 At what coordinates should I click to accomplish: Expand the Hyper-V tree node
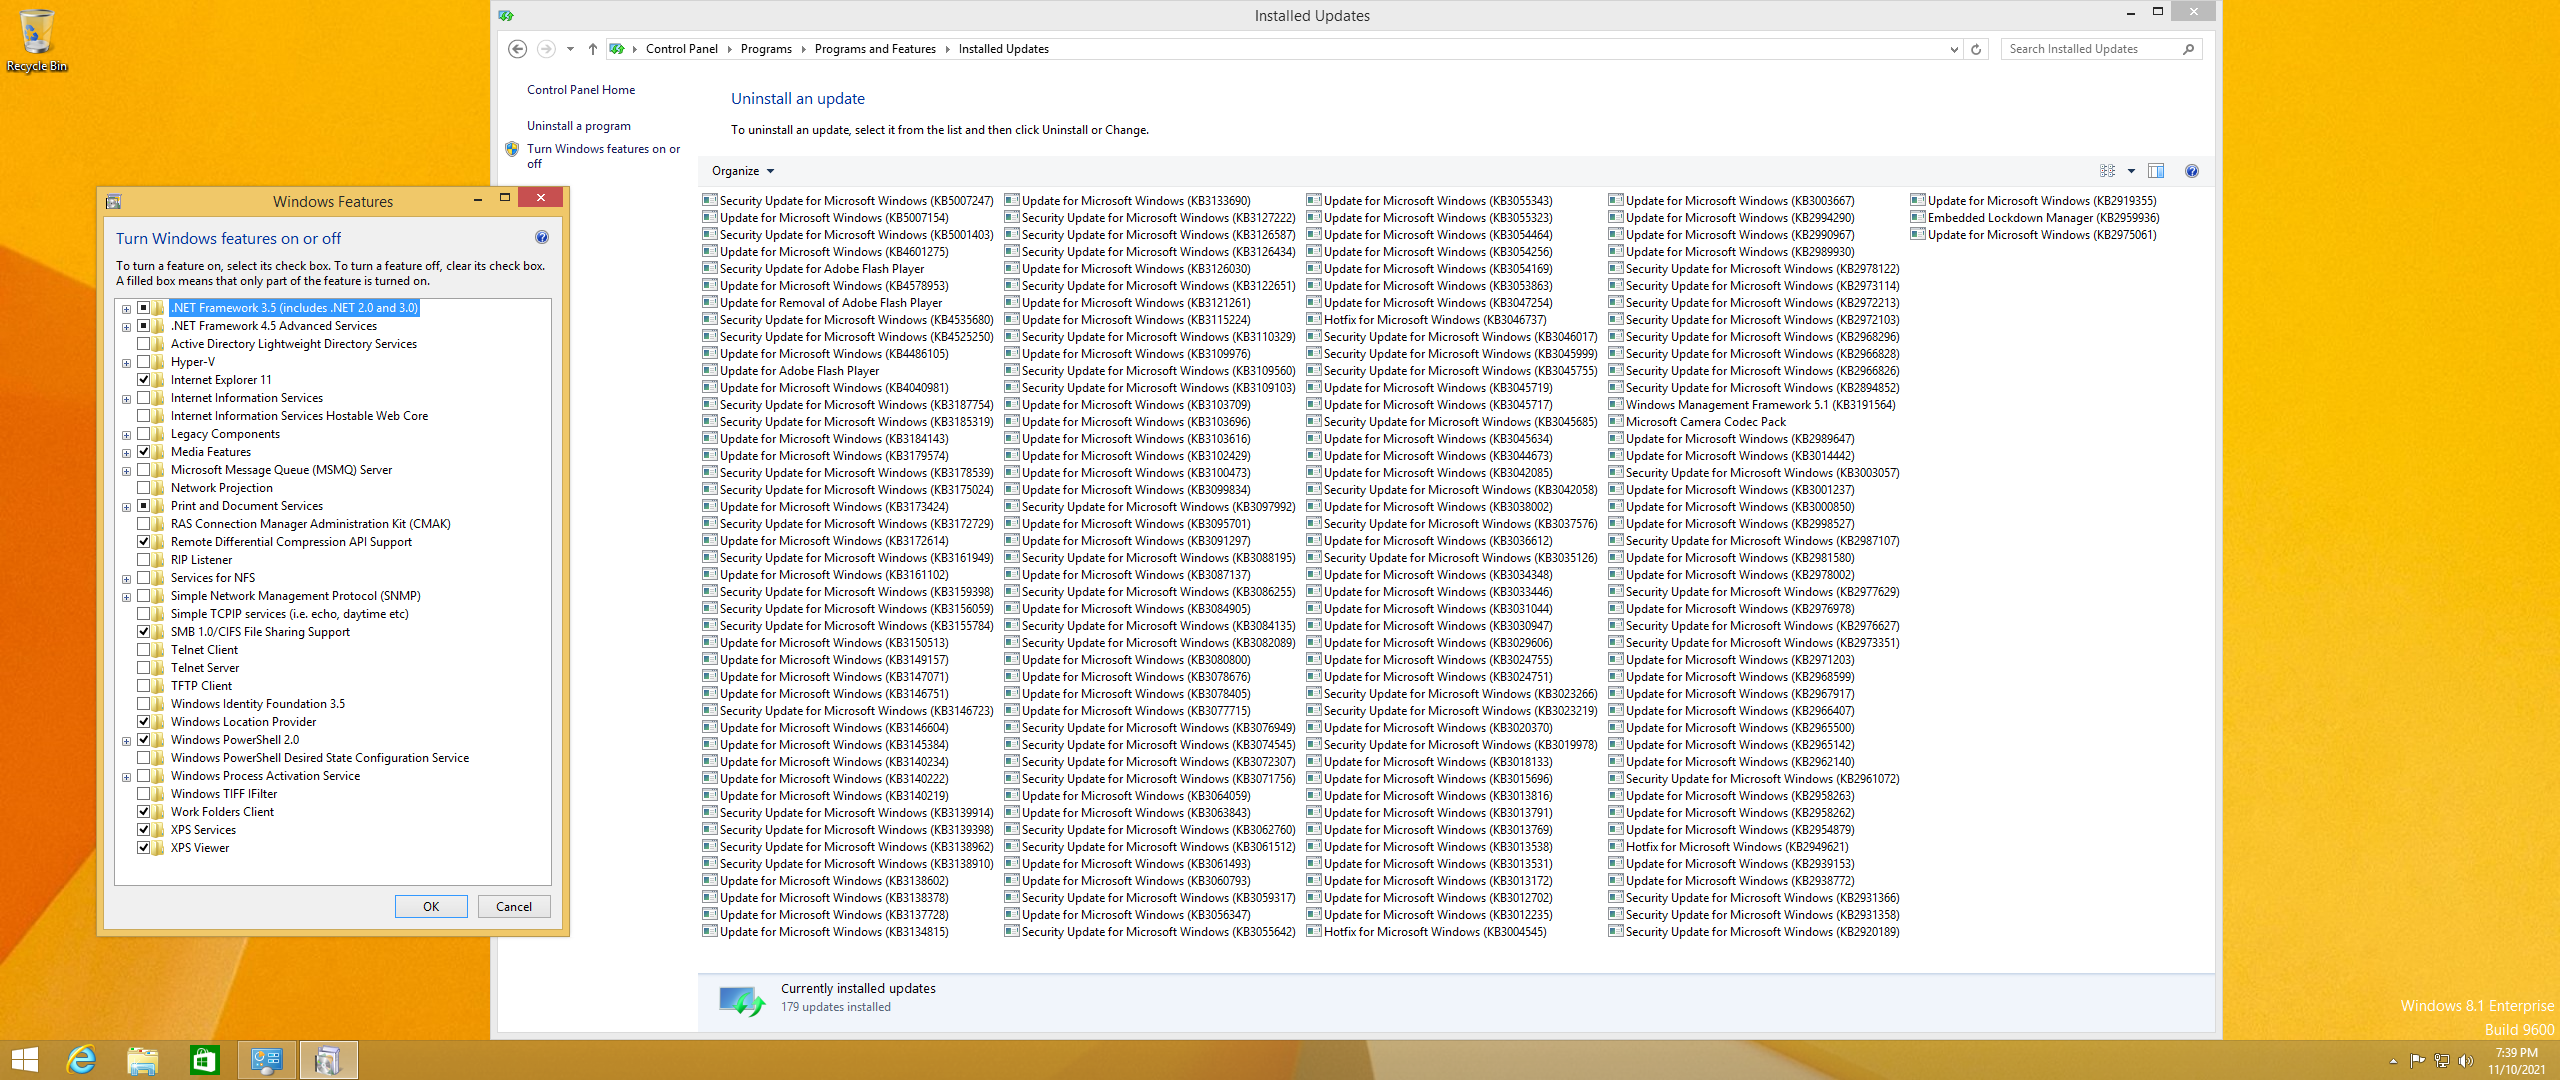(x=126, y=363)
